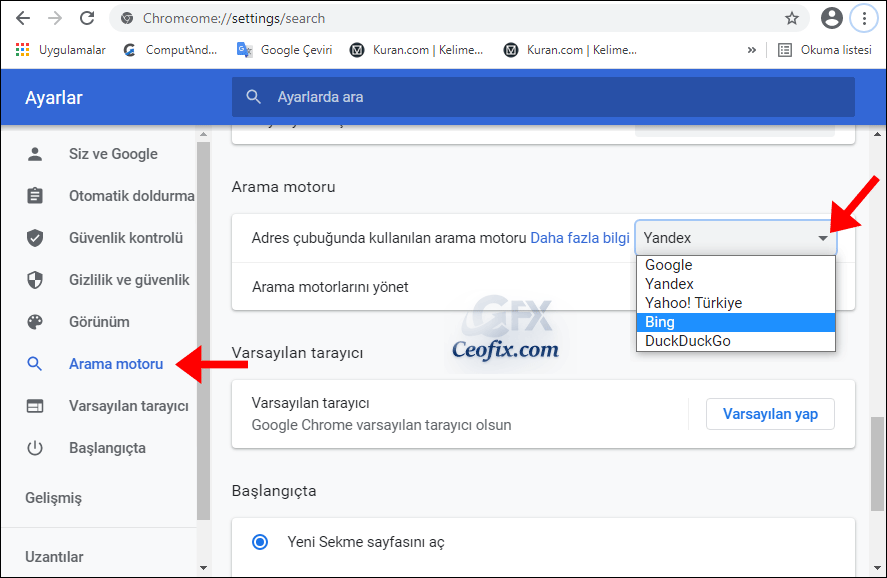Open Okuma listesi reading list
The height and width of the screenshot is (578, 887).
[825, 50]
